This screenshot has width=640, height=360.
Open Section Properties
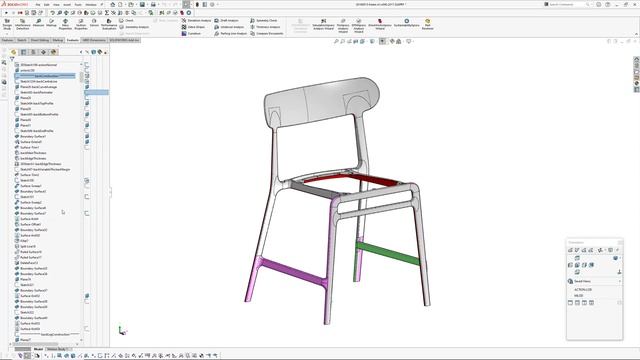(81, 24)
